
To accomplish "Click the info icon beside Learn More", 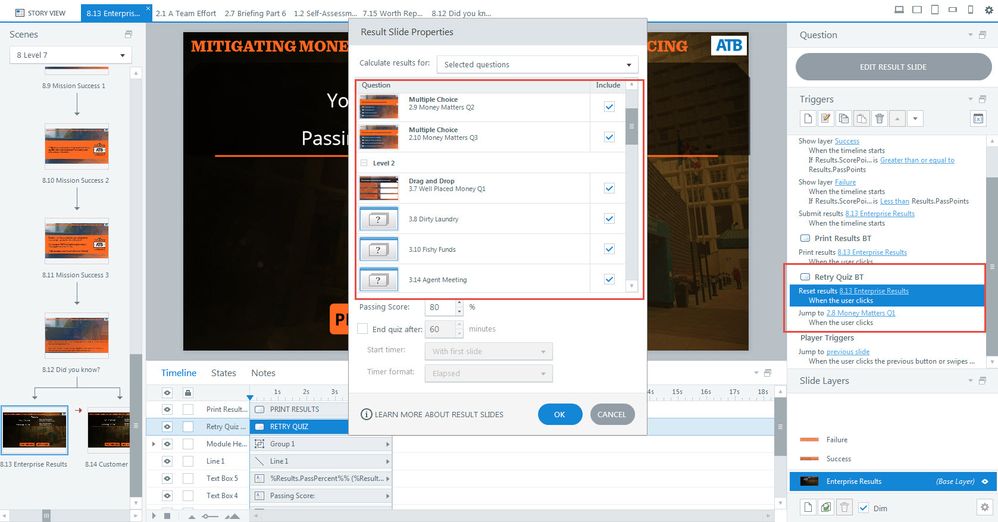I will (x=366, y=414).
